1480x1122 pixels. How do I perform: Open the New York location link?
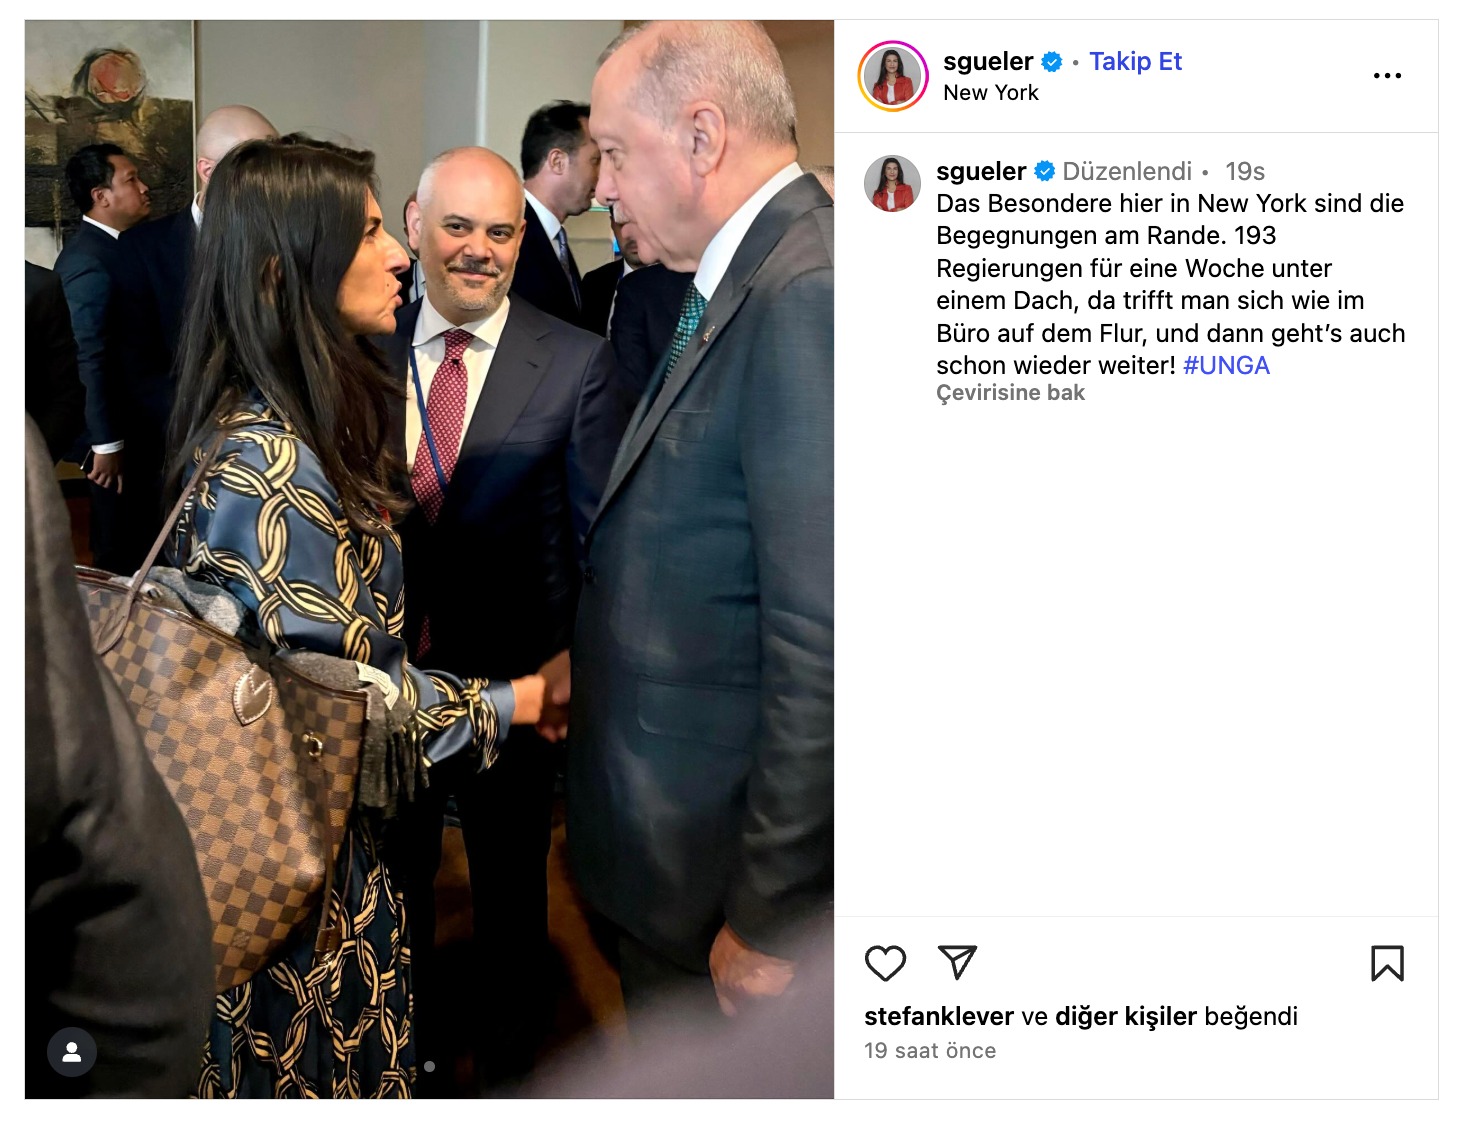tap(991, 93)
